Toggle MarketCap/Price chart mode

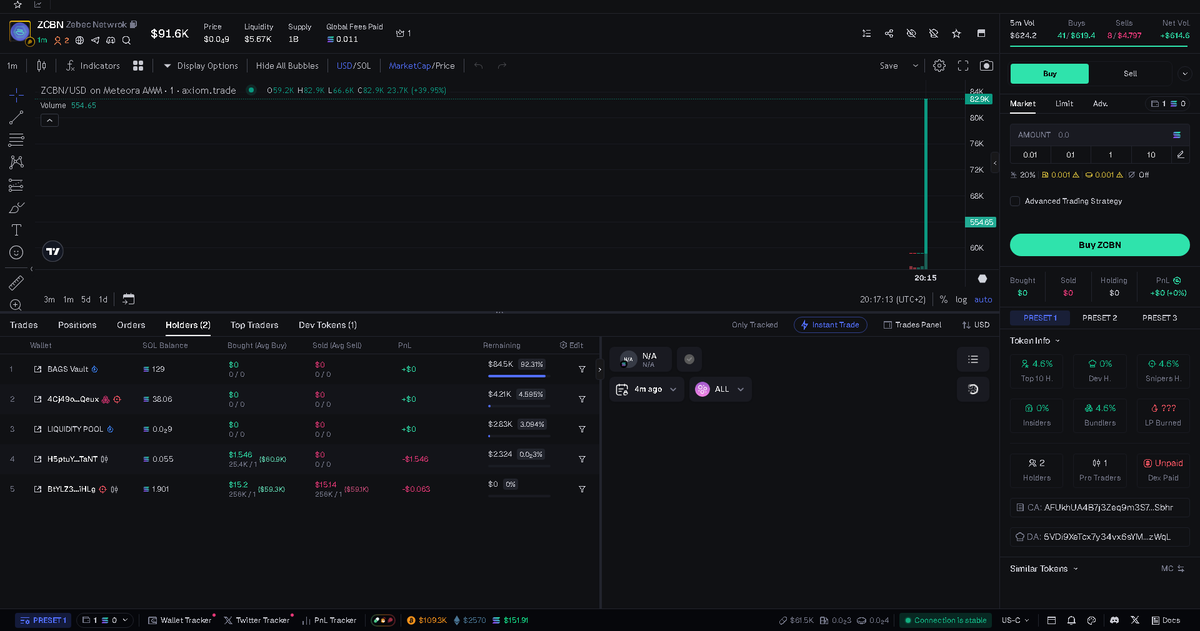click(421, 66)
